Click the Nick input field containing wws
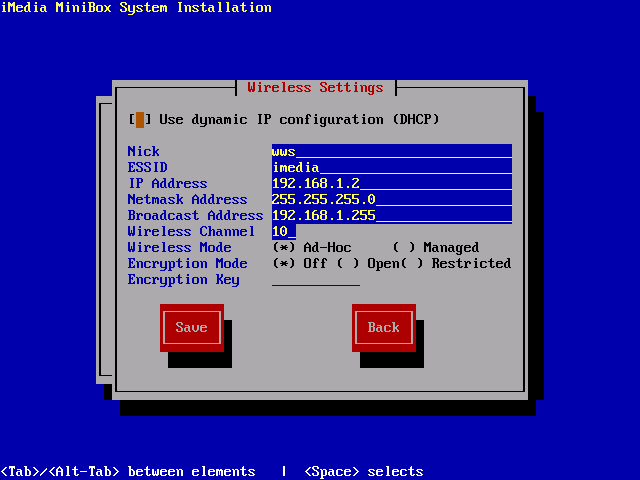 coord(391,152)
